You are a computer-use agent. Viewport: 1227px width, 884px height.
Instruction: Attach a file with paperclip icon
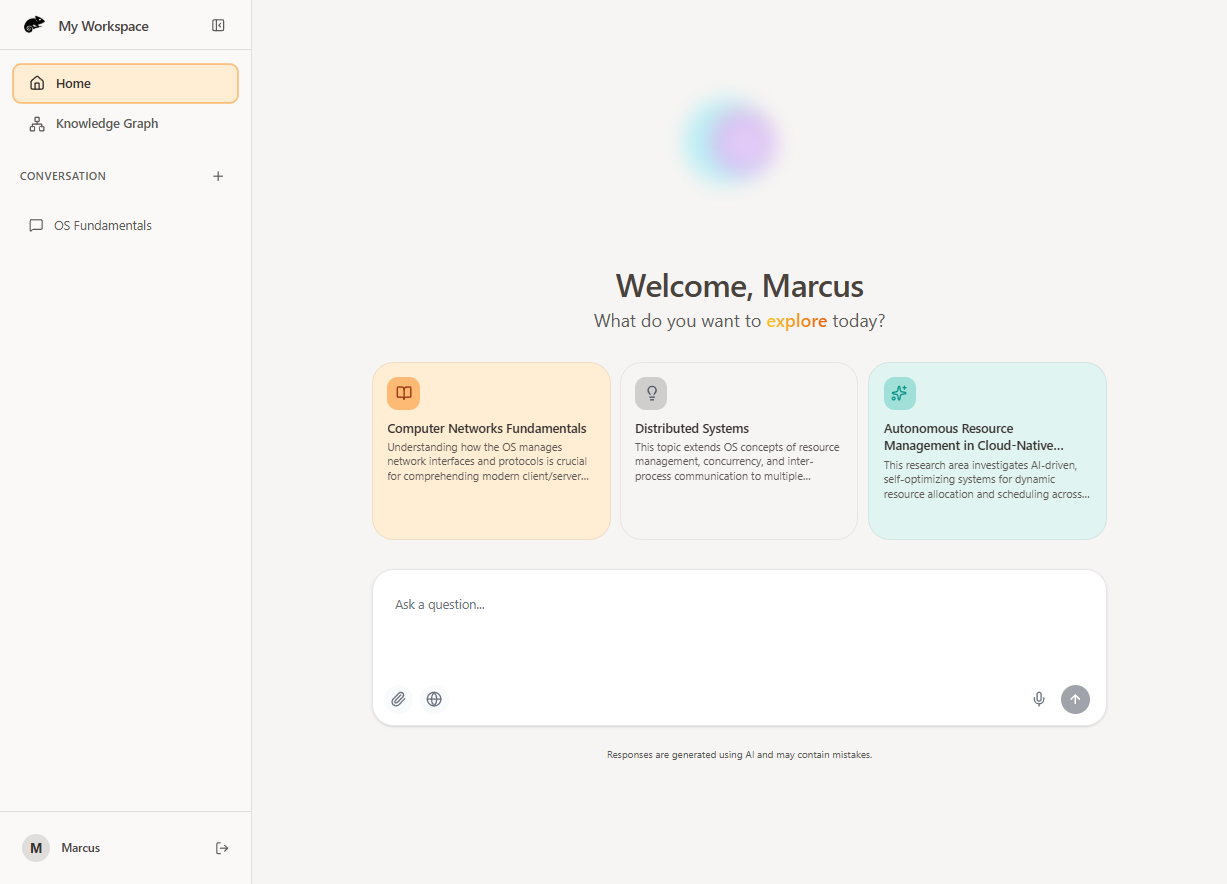point(398,699)
